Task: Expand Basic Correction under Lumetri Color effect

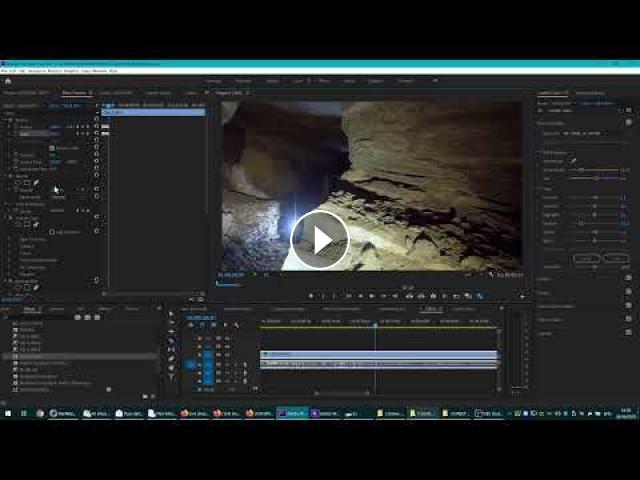Action: click(10, 239)
